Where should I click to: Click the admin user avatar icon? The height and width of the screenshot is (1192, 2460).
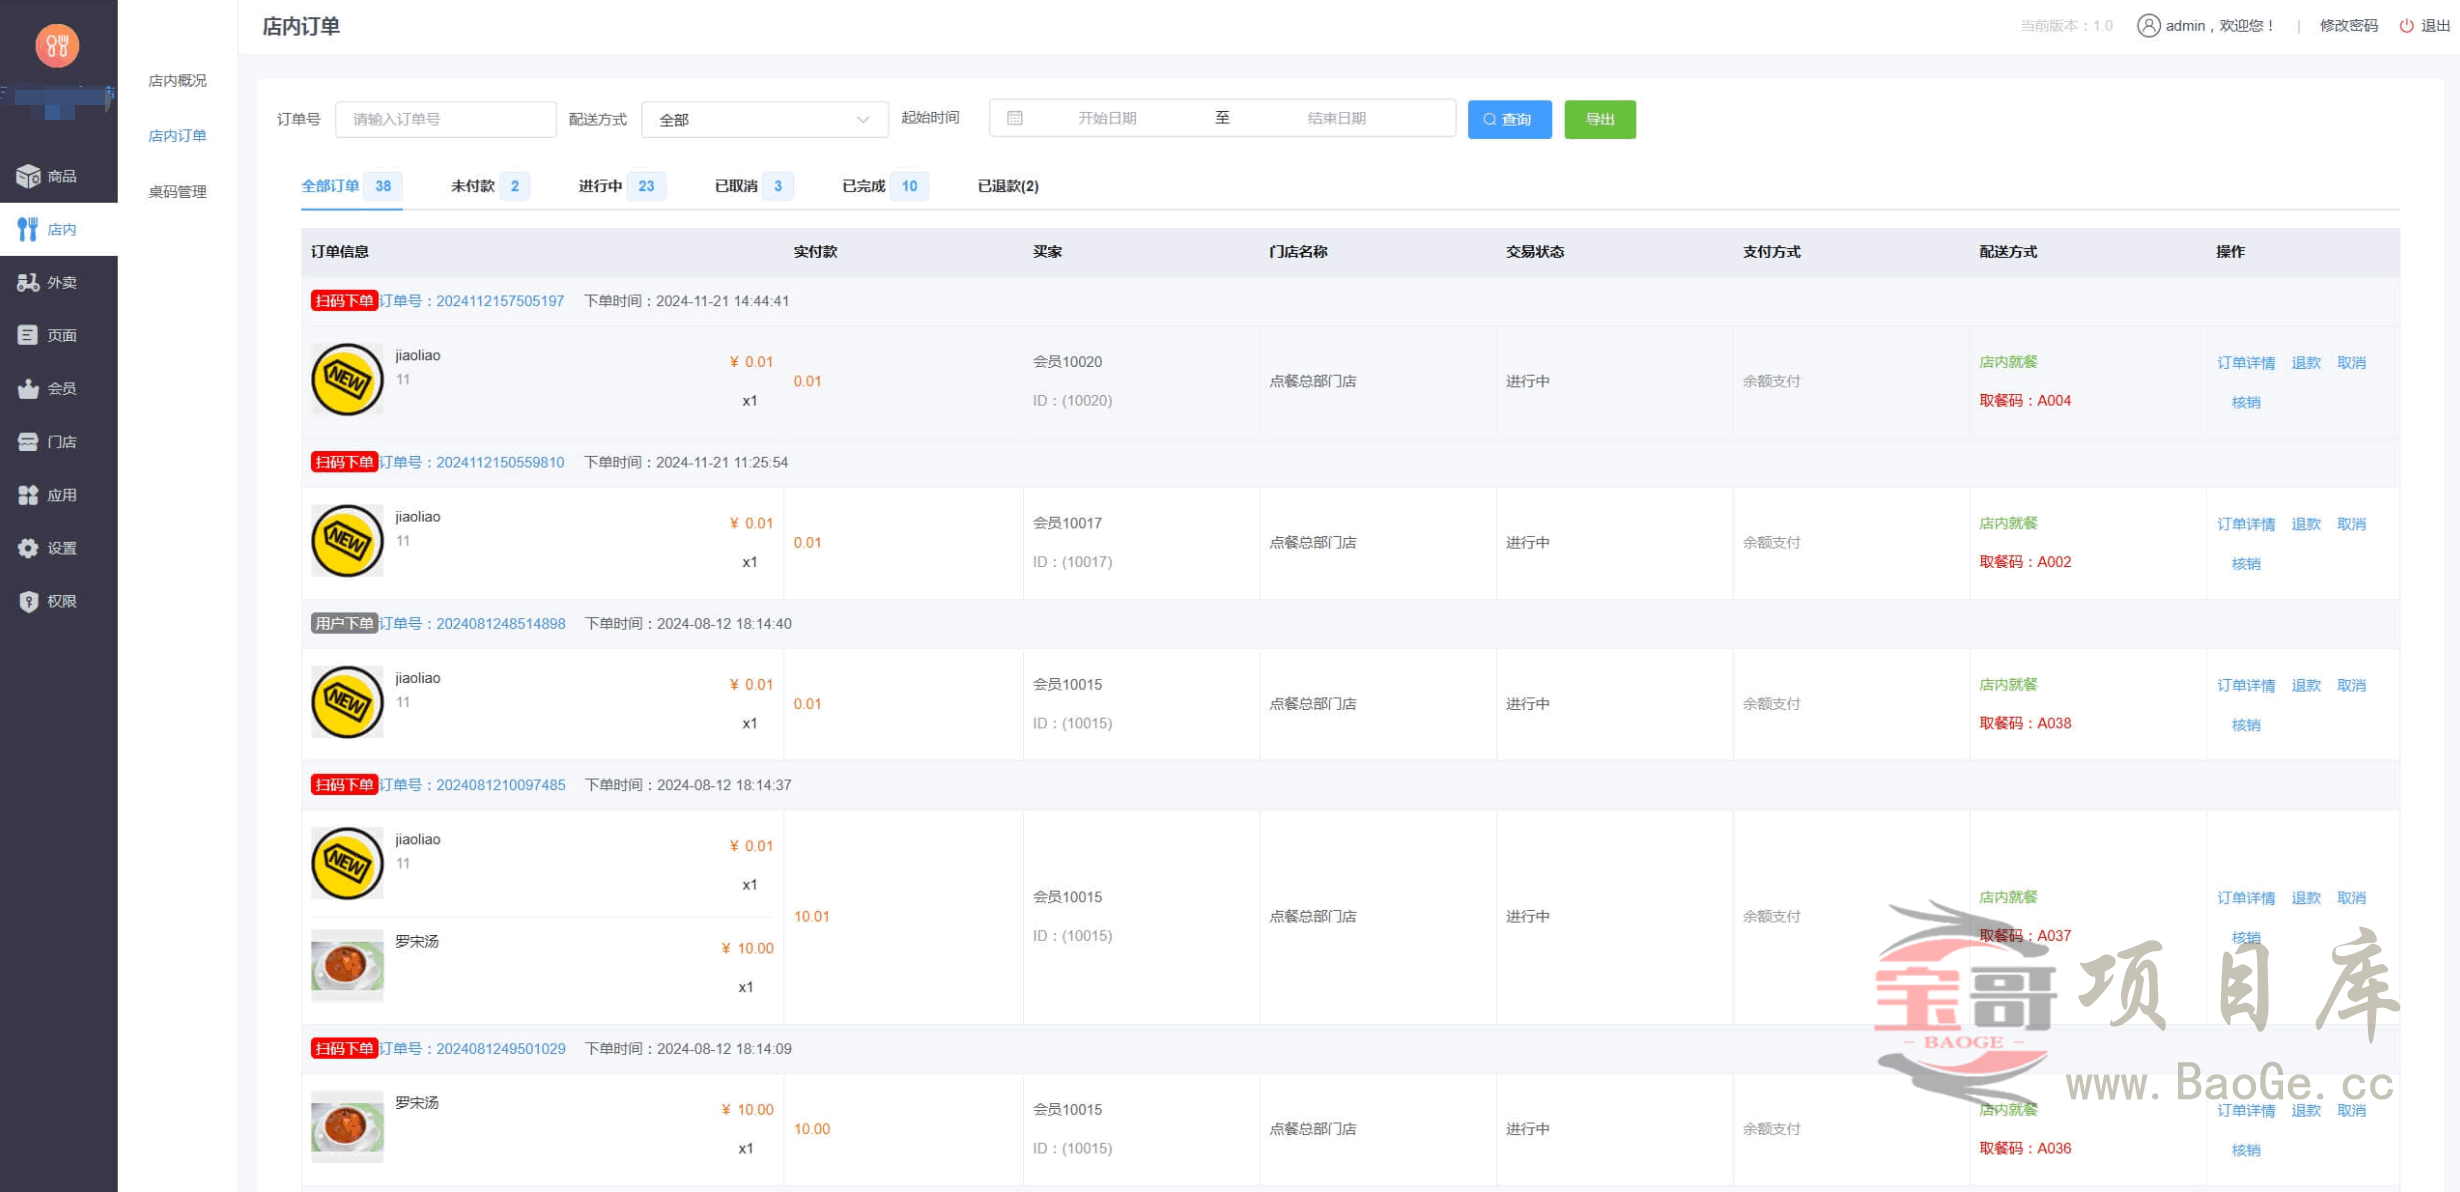(x=2148, y=25)
